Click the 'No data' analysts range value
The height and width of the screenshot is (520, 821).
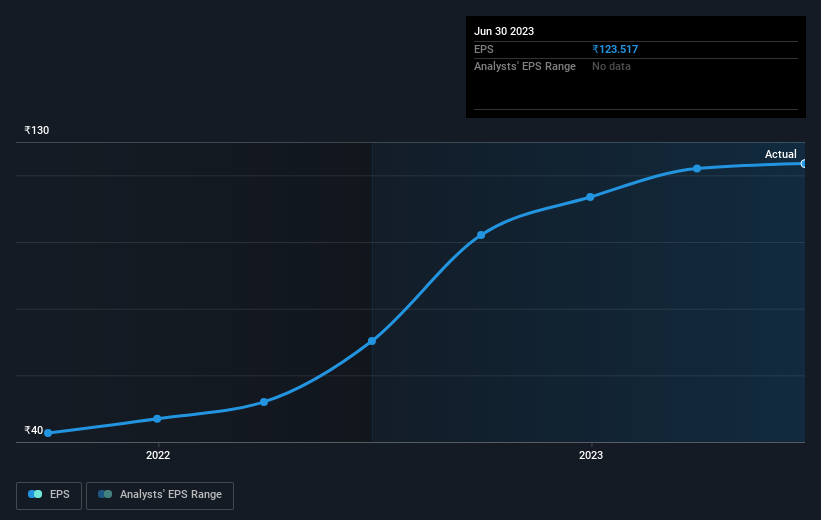tap(611, 67)
